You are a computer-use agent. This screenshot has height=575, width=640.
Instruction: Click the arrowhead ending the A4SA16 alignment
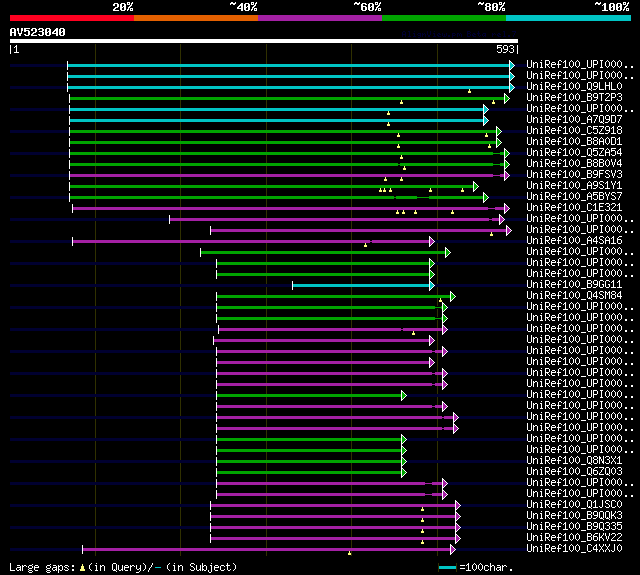[432, 242]
